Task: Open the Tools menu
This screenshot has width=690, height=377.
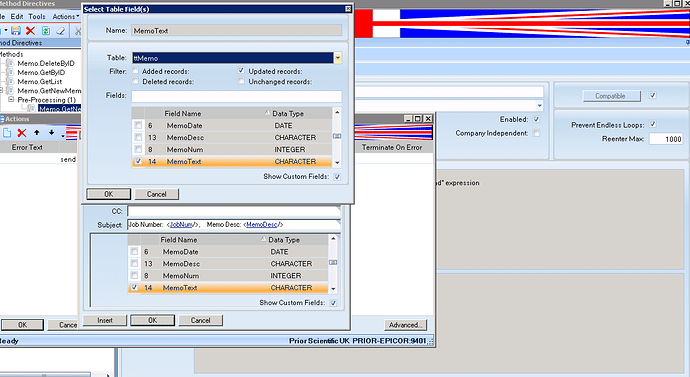Action: (37, 16)
